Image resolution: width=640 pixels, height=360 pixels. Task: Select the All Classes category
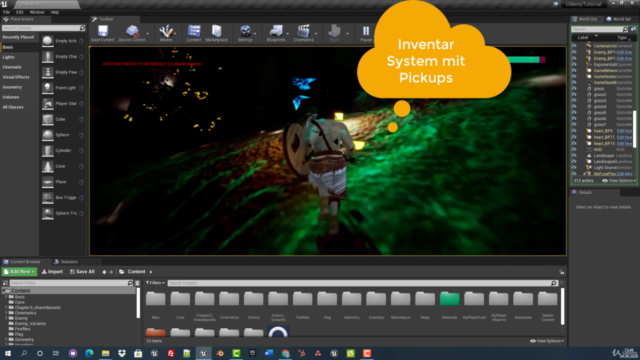[x=13, y=107]
